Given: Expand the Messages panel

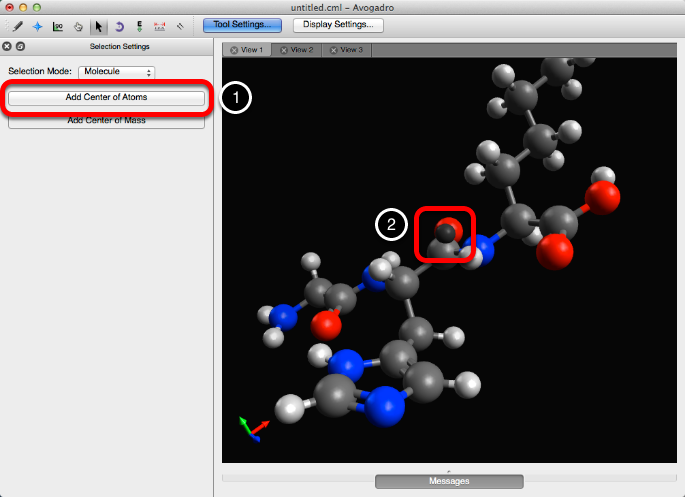Looking at the screenshot, I should (x=449, y=481).
